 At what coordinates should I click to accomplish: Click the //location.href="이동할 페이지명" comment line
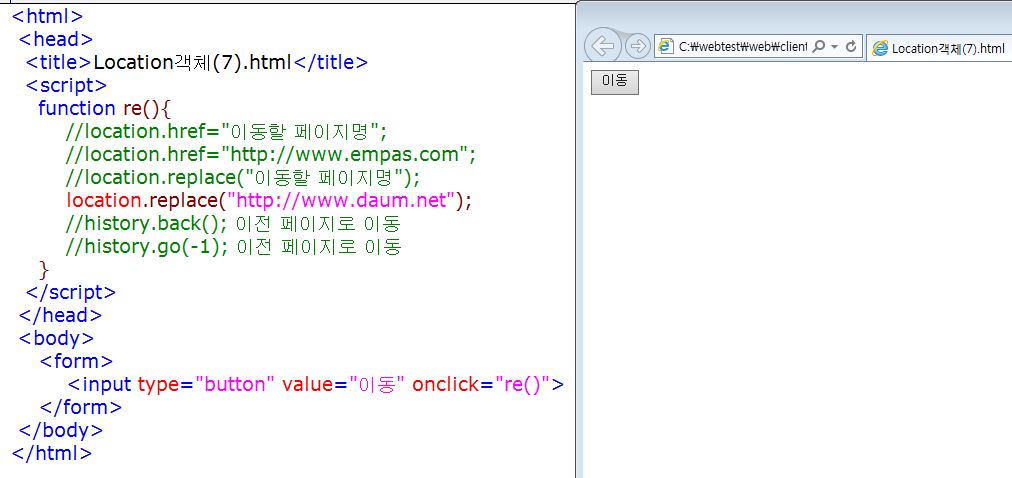pos(227,132)
